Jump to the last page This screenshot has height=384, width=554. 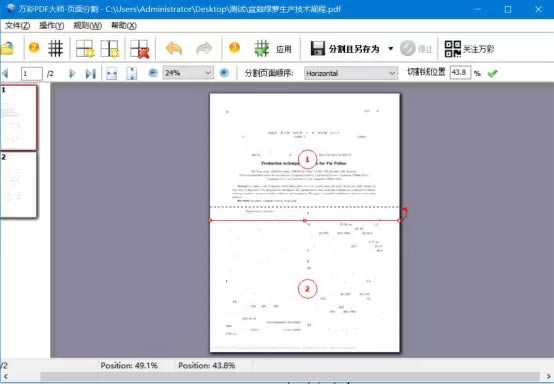90,73
